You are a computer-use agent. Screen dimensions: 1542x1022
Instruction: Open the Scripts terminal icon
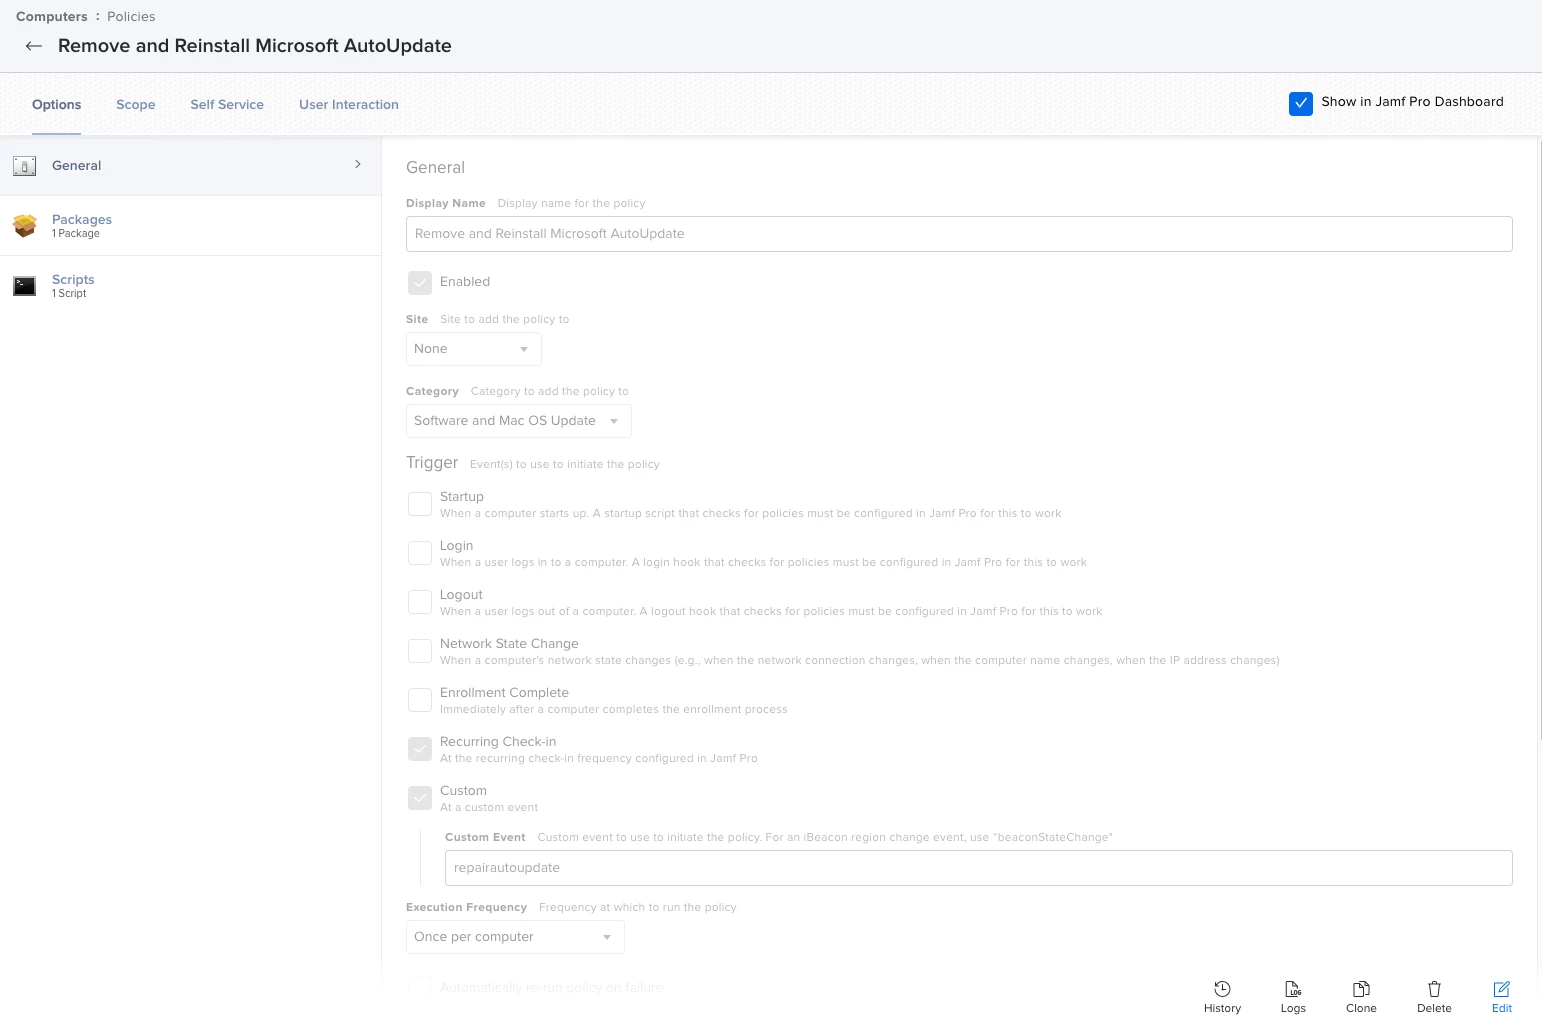click(x=25, y=286)
